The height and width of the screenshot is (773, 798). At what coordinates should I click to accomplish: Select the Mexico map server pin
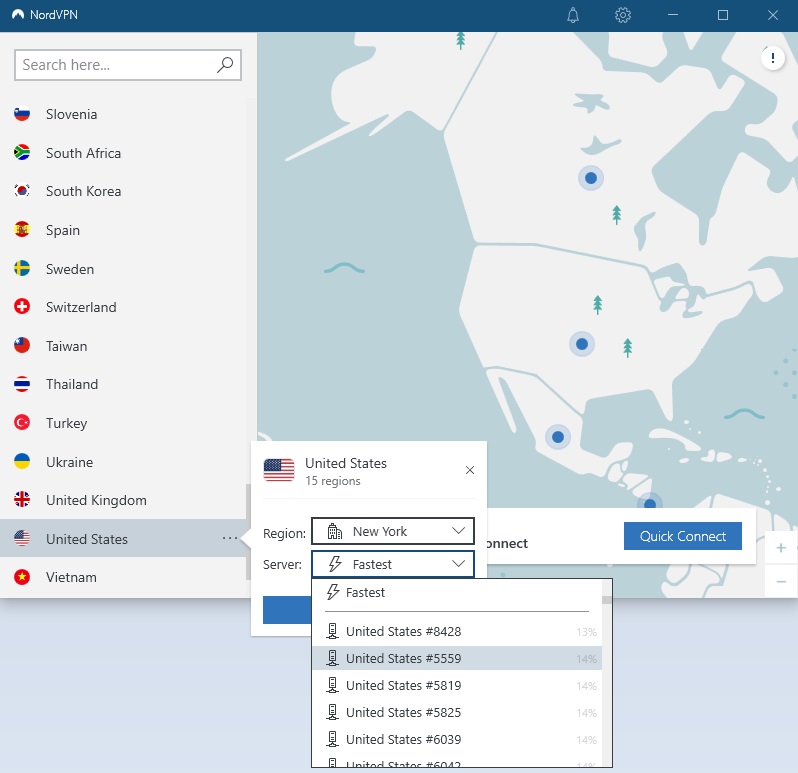pyautogui.click(x=558, y=437)
